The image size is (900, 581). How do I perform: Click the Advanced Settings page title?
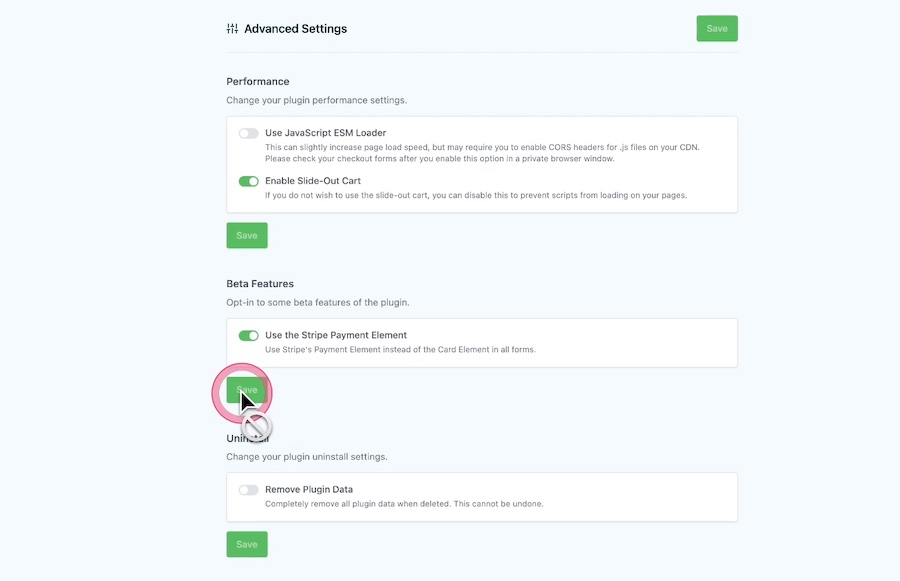click(x=295, y=28)
